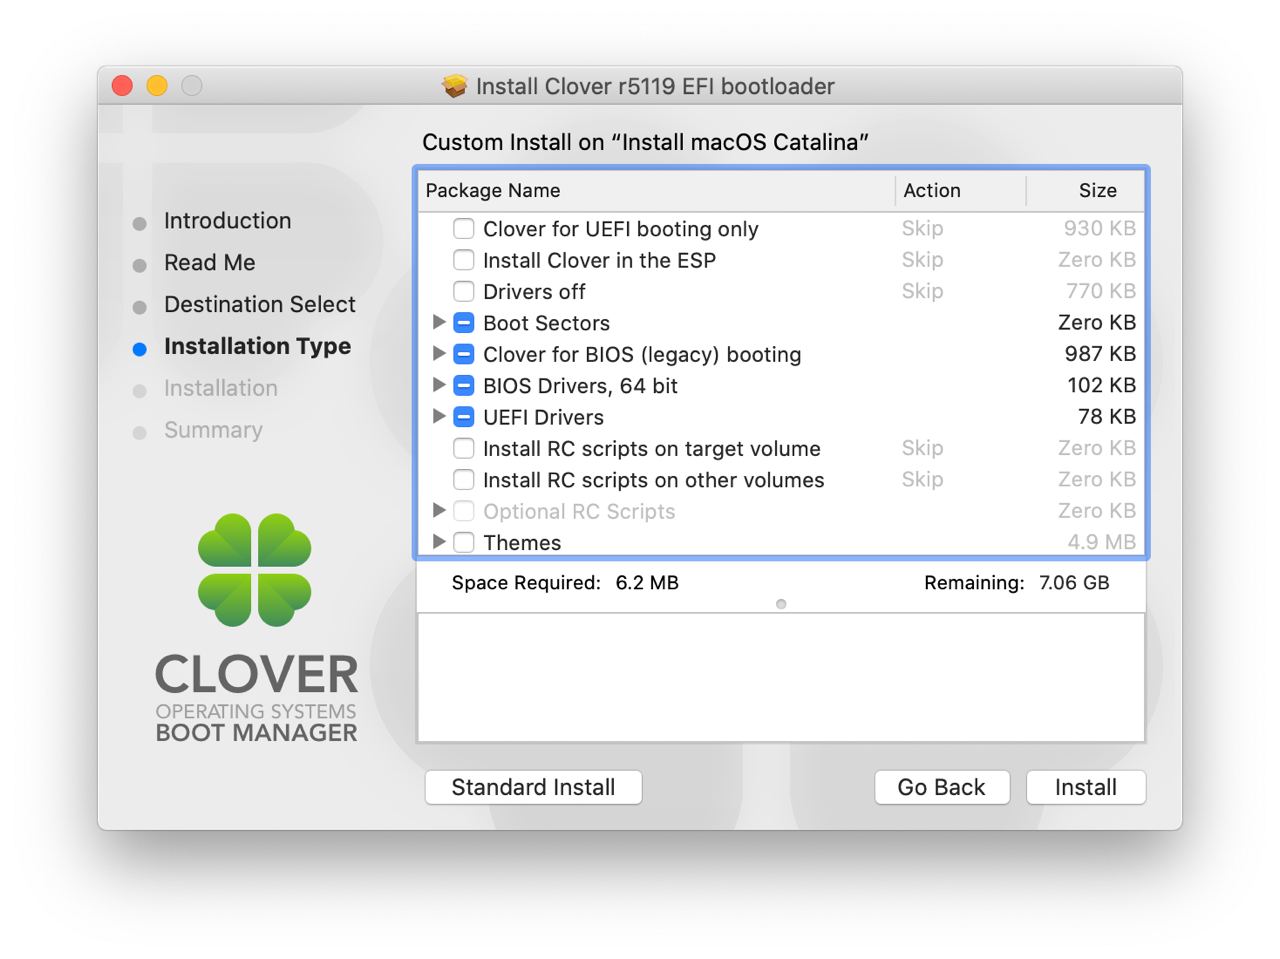Select the Destination Select step
Screen dimensions: 1280x959
coord(260,305)
